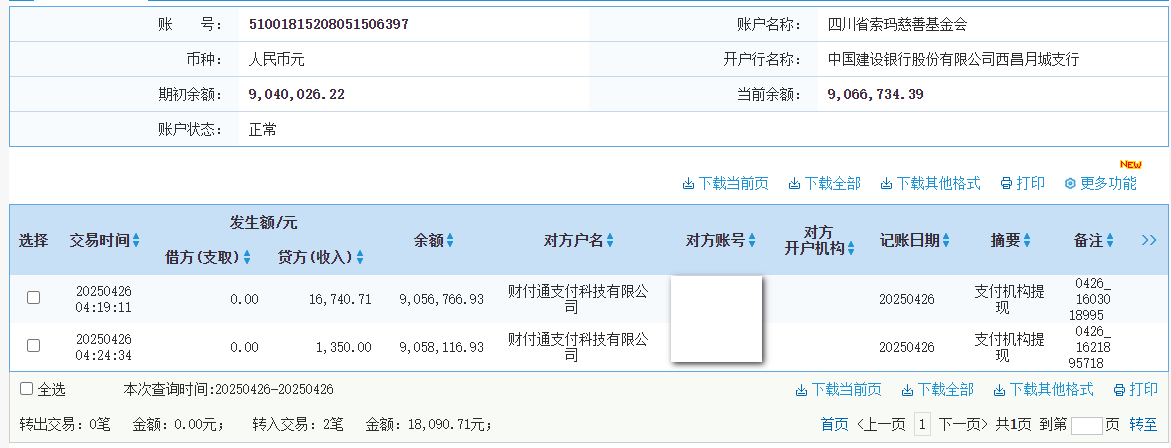Check the 全选 select-all checkbox
Viewport: 1171px width, 448px height.
pos(27,389)
